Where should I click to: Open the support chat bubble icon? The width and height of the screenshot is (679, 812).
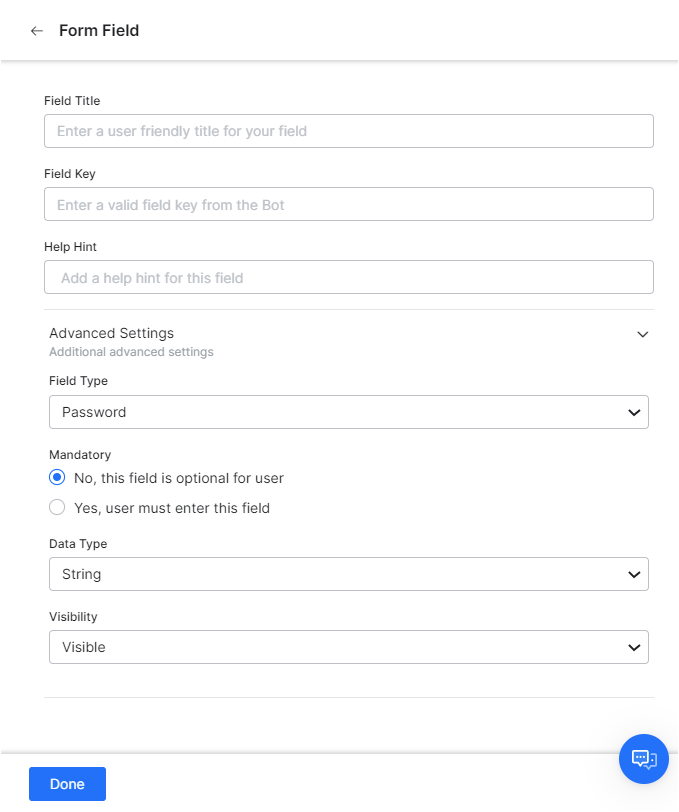[643, 759]
